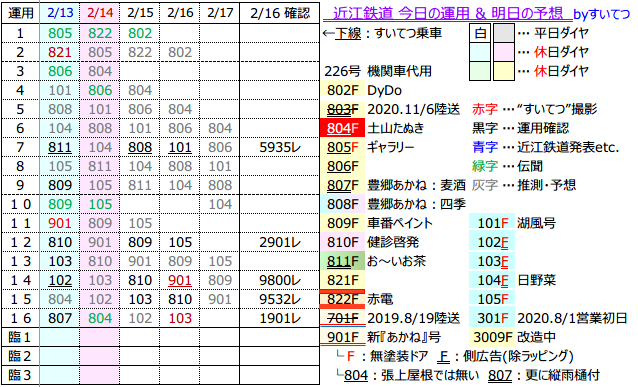Image resolution: width=638 pixels, height=387 pixels.
Task: Select the 2/16 確認 column header
Action: 280,13
